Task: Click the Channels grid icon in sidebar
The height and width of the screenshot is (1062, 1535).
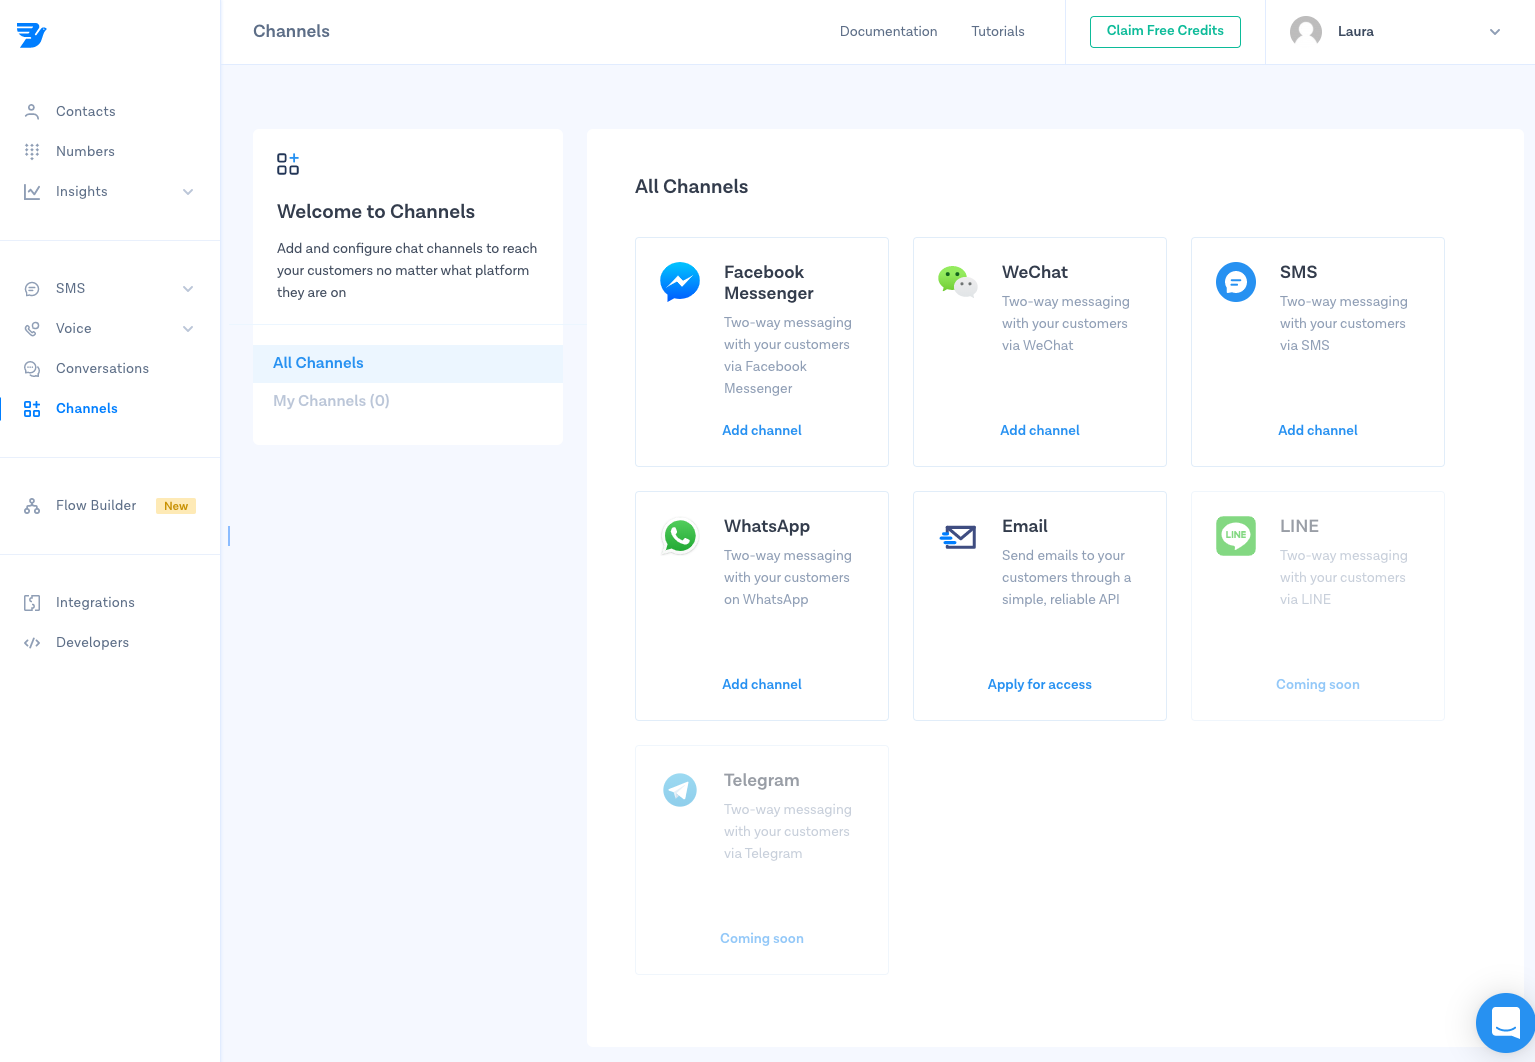Action: coord(32,408)
